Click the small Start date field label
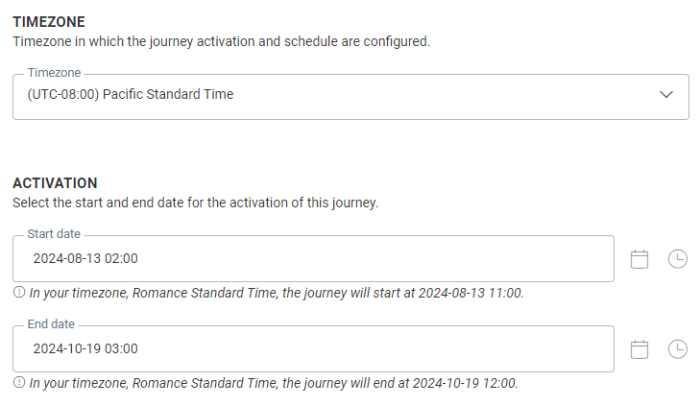Screen dimensions: 700x406 pyautogui.click(x=55, y=235)
